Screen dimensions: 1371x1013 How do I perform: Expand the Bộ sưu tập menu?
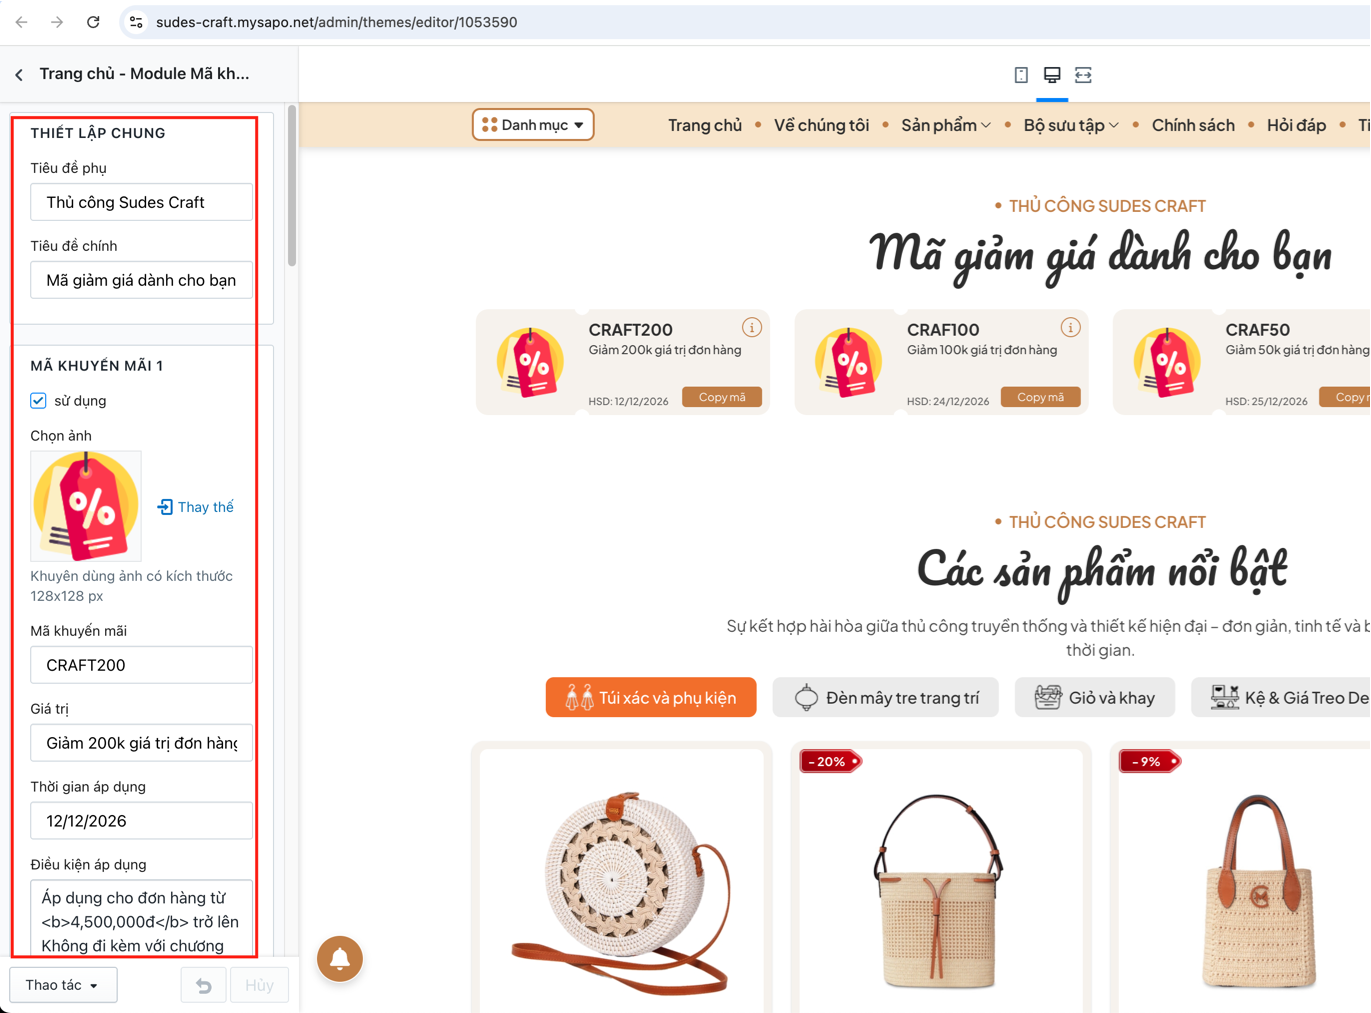(1071, 125)
